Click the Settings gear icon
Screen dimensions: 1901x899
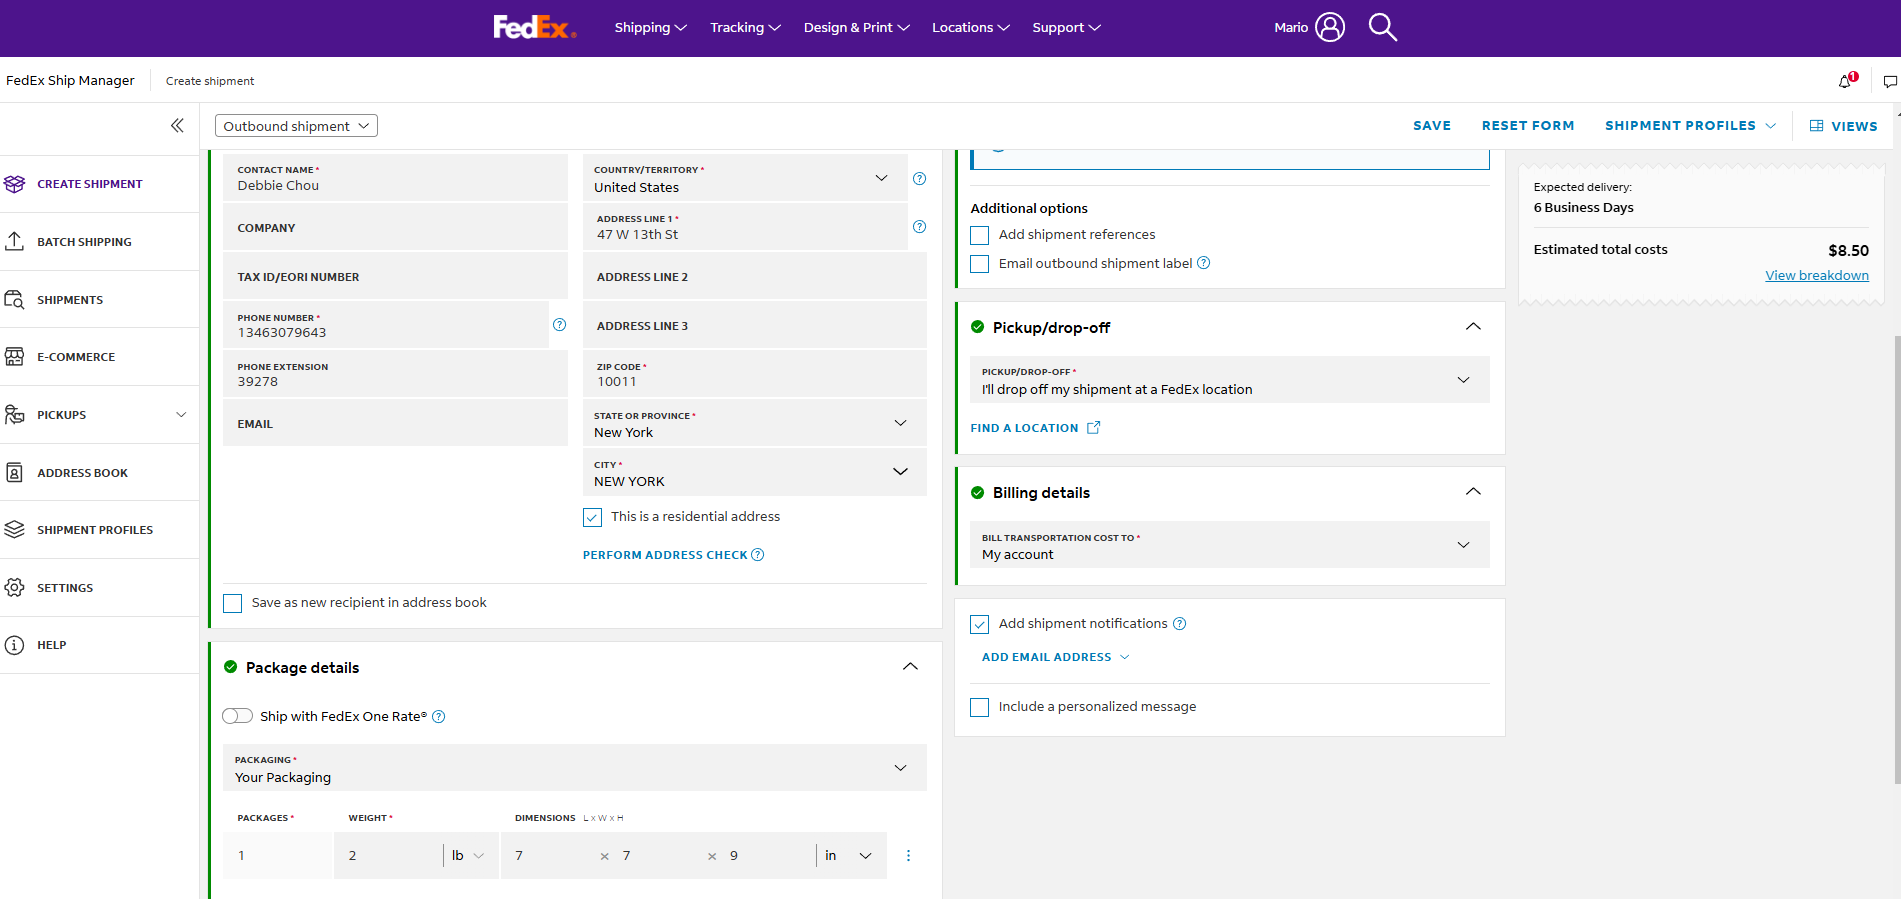click(14, 587)
